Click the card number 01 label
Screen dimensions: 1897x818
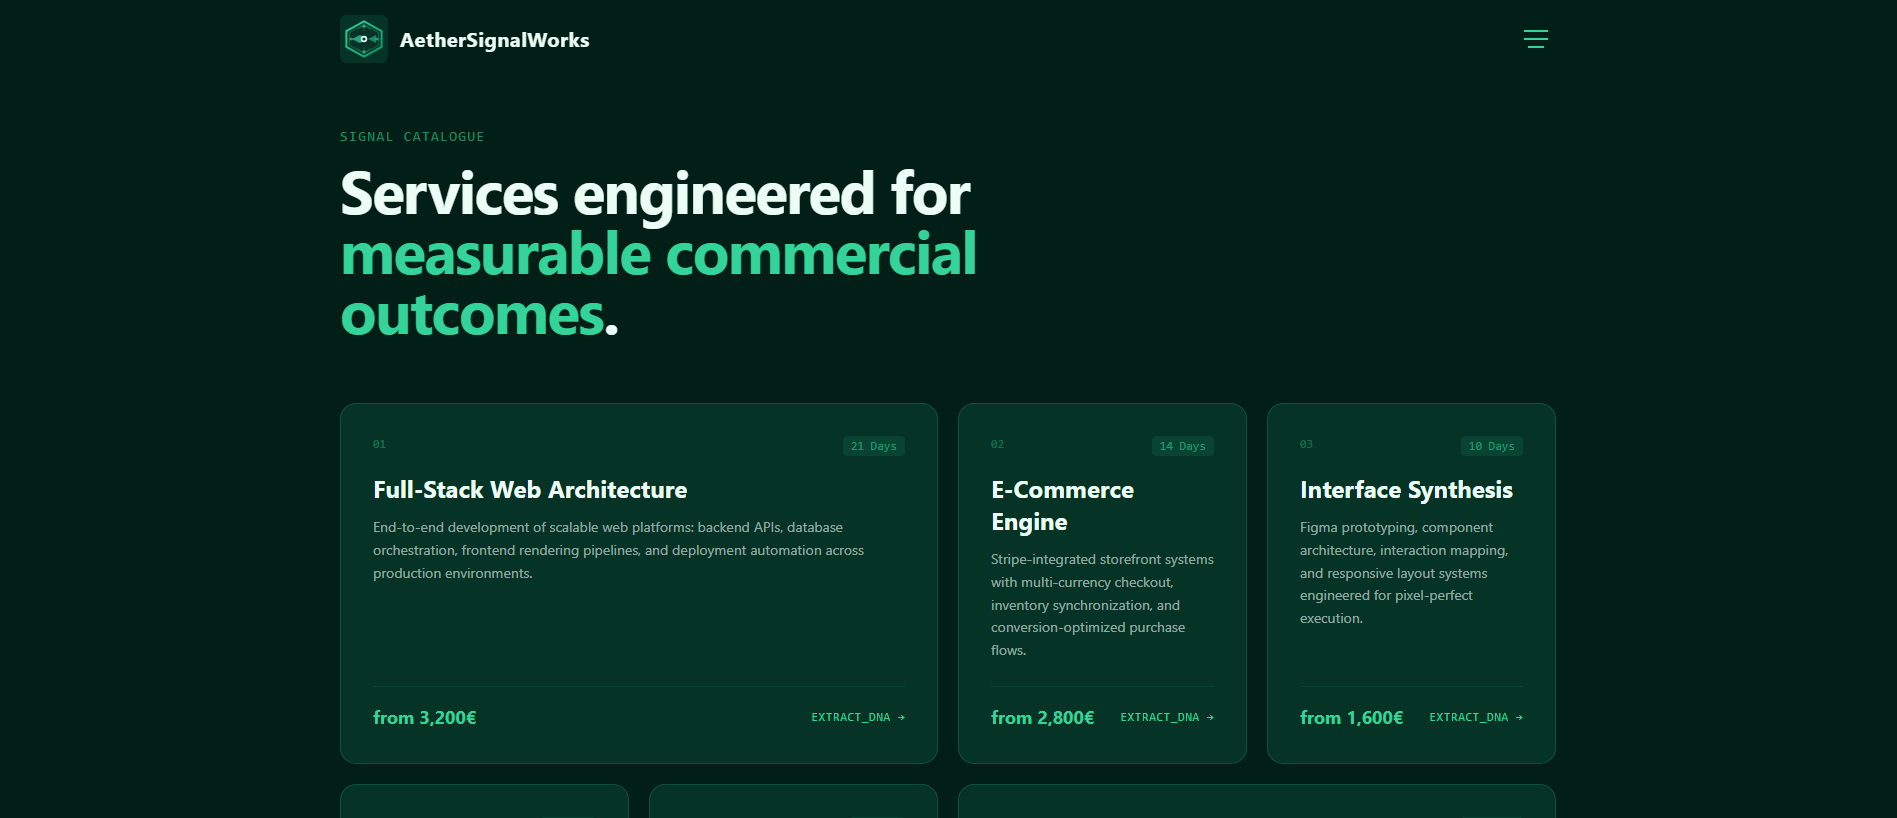tap(379, 444)
